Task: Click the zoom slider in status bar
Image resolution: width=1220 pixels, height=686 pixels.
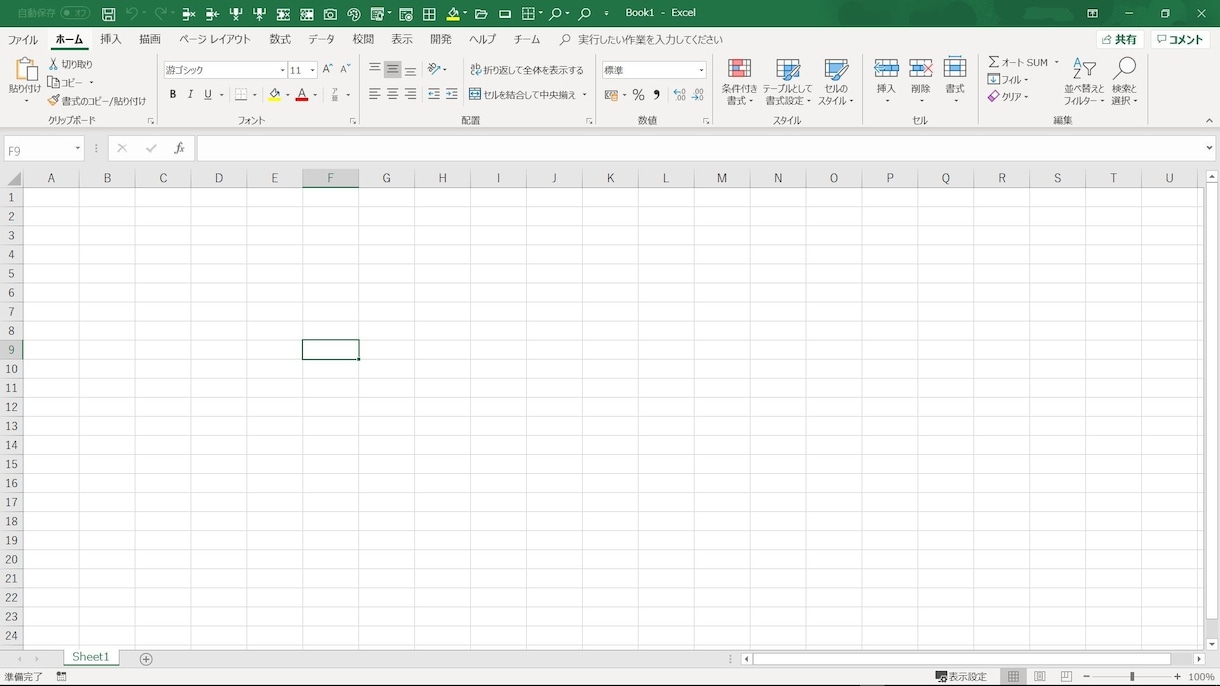Action: pos(1132,677)
